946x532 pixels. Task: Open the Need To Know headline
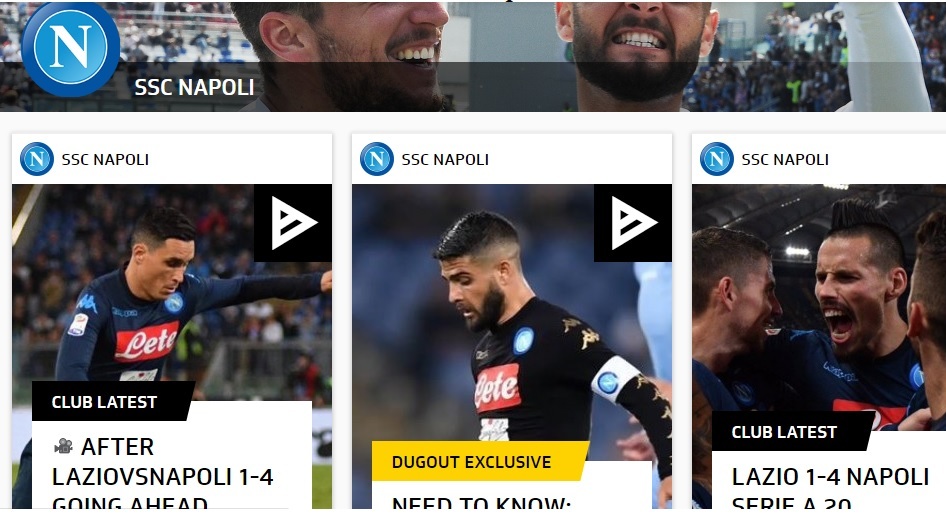481,503
